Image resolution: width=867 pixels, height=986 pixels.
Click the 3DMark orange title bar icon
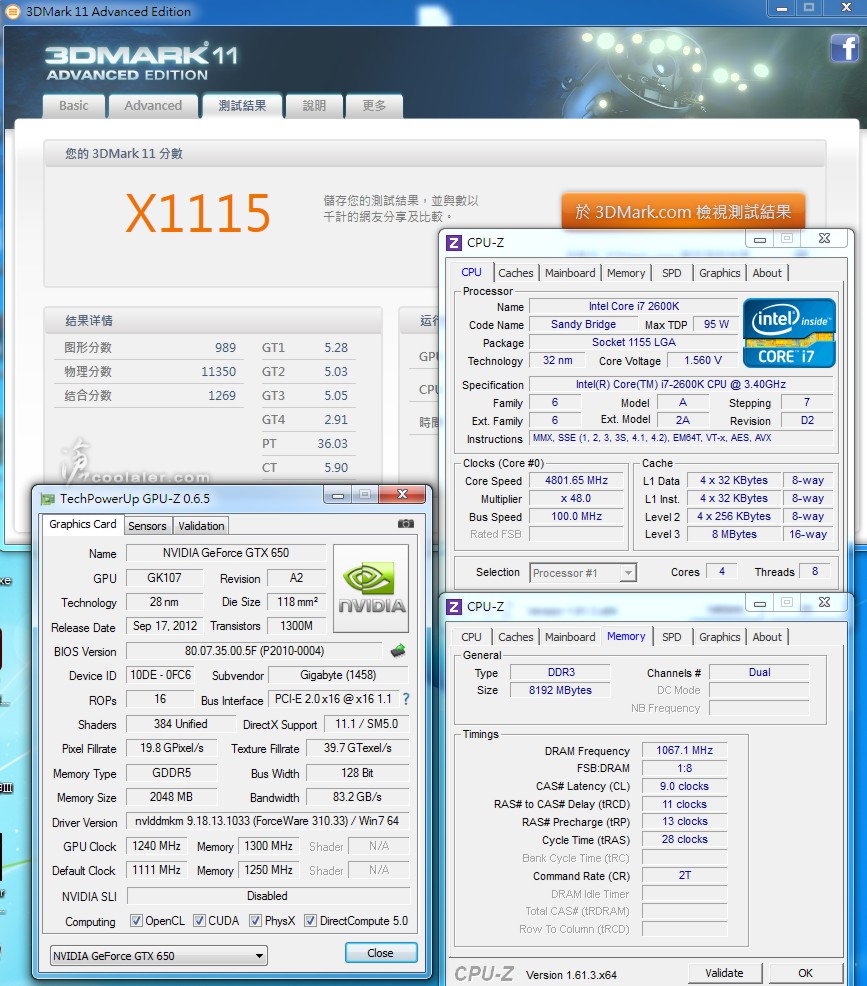pyautogui.click(x=12, y=11)
